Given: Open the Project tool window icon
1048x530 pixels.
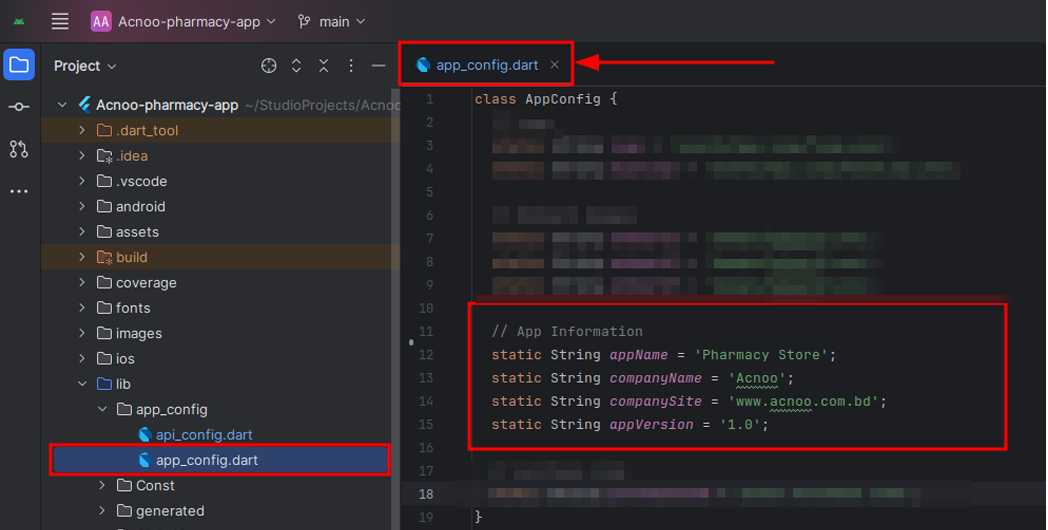Looking at the screenshot, I should coord(19,66).
